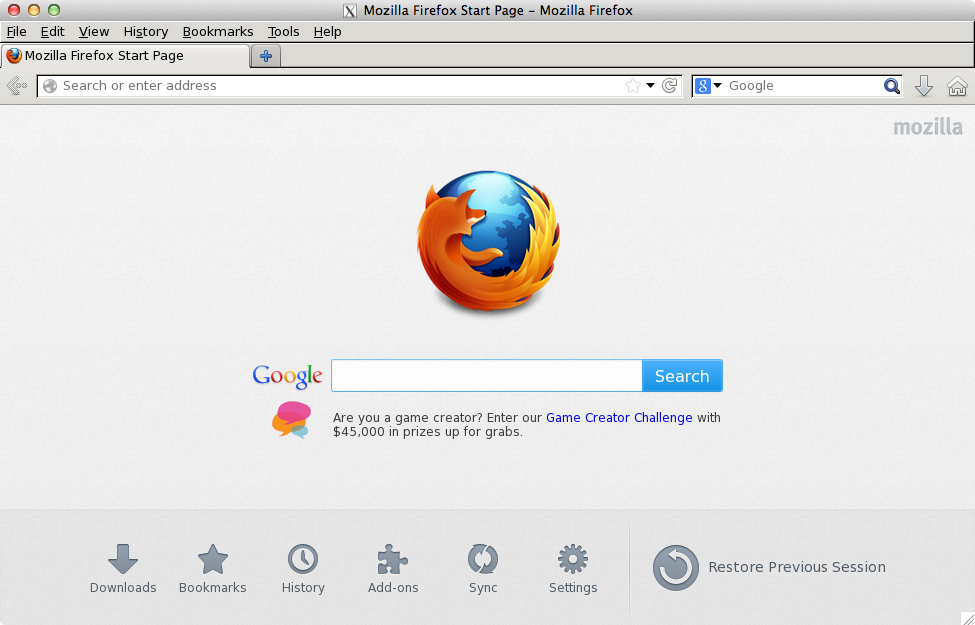Open the downloads arrow in toolbar
This screenshot has width=975, height=625.
(924, 86)
